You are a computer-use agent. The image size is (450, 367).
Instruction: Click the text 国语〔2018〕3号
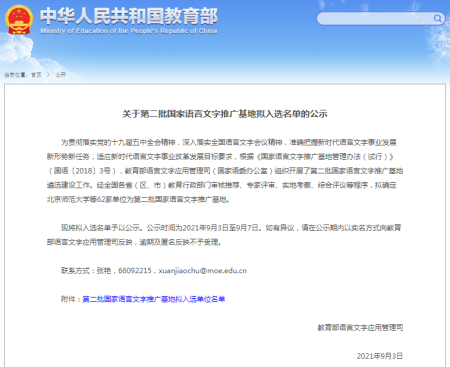[82, 171]
